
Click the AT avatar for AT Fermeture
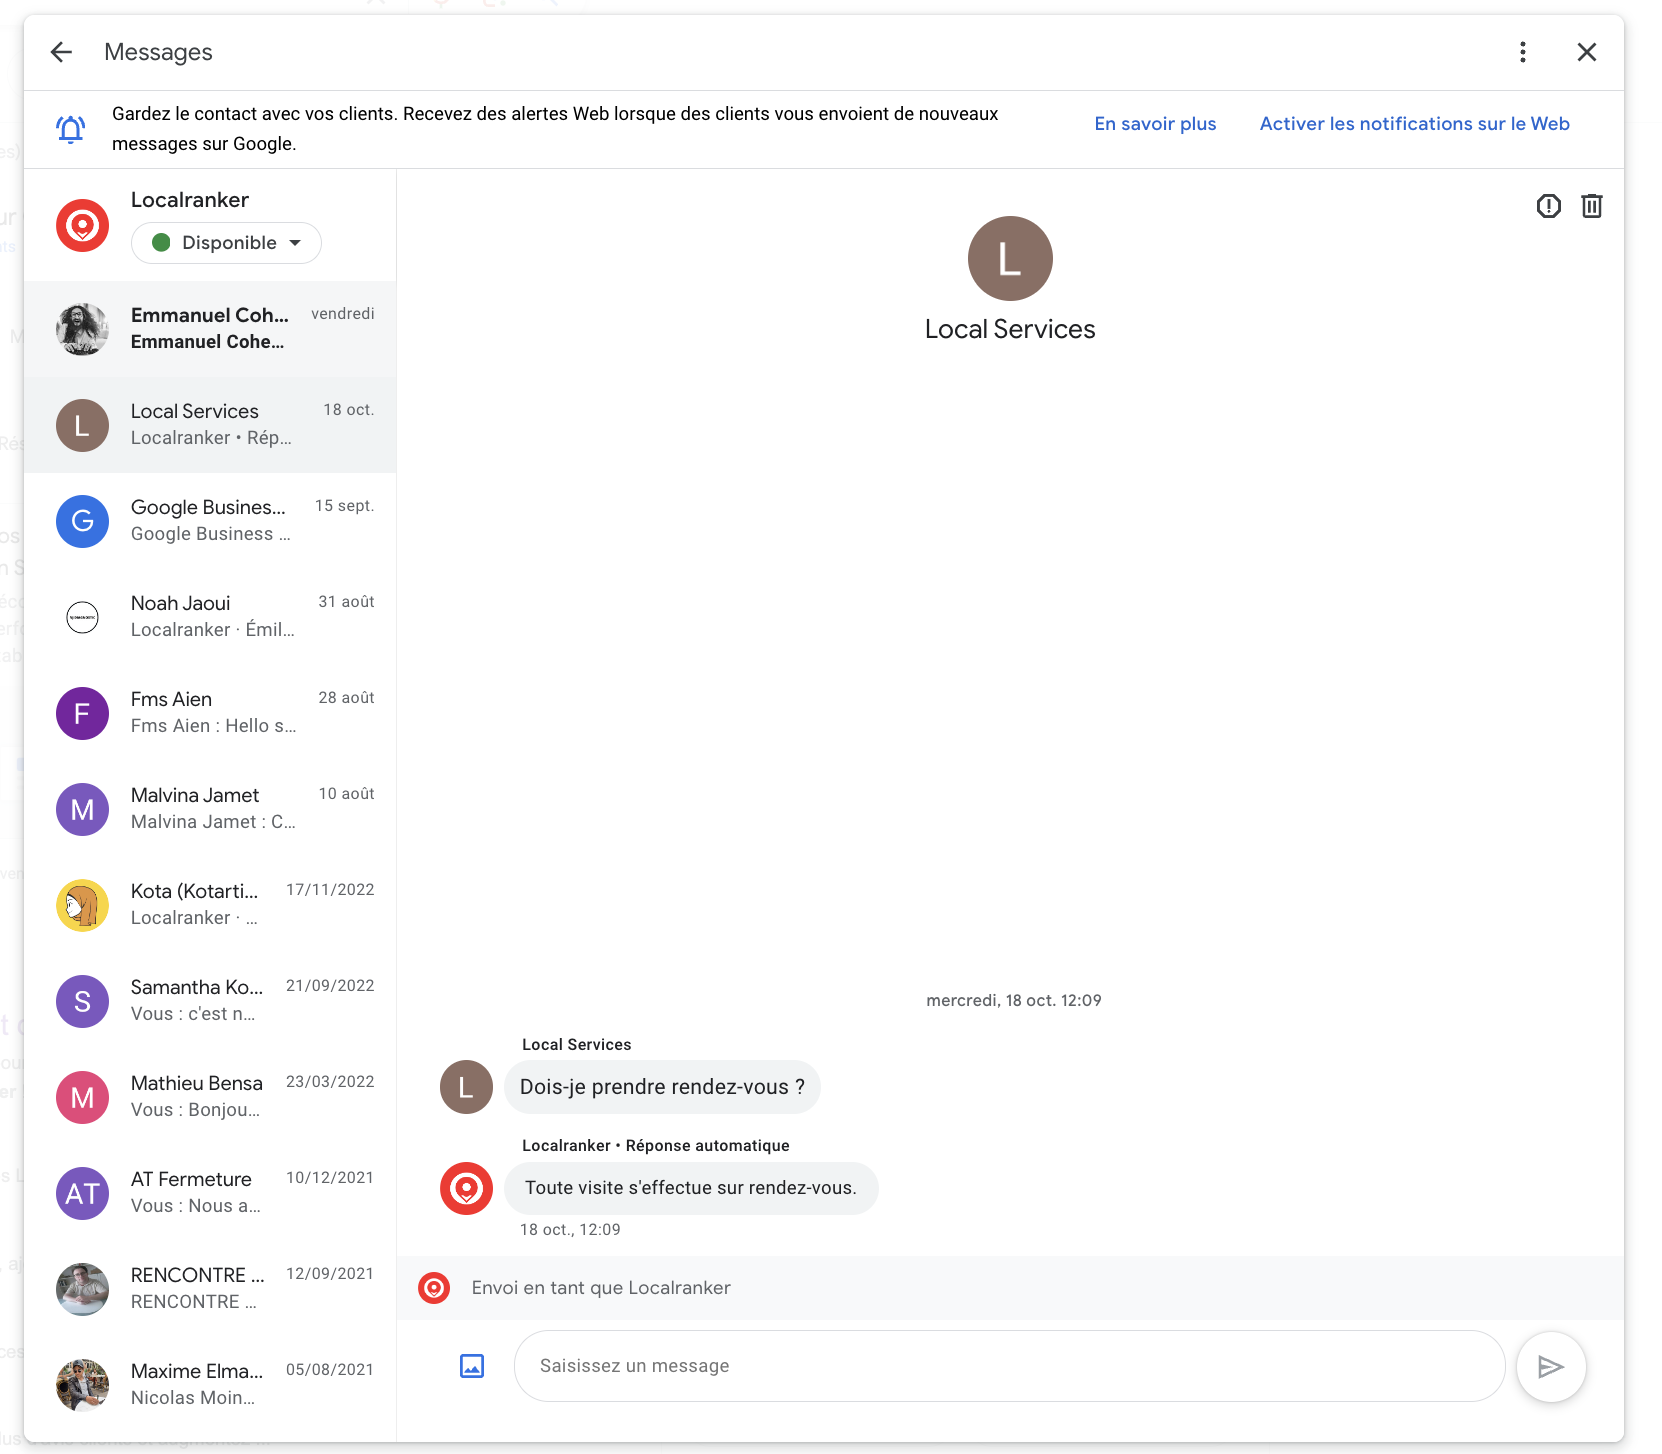[x=82, y=1193]
